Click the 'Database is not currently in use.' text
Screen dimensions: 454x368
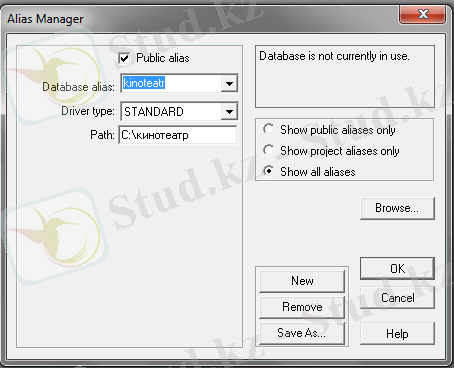point(334,56)
